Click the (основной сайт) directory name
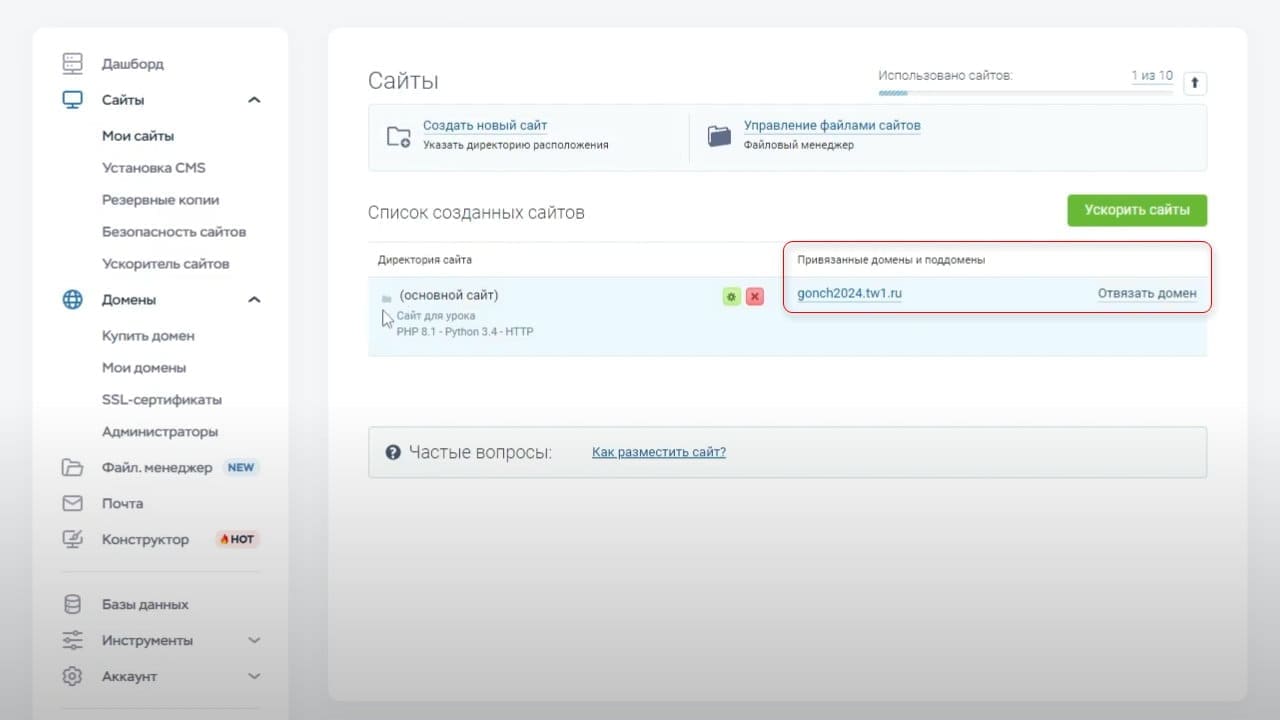 point(449,295)
